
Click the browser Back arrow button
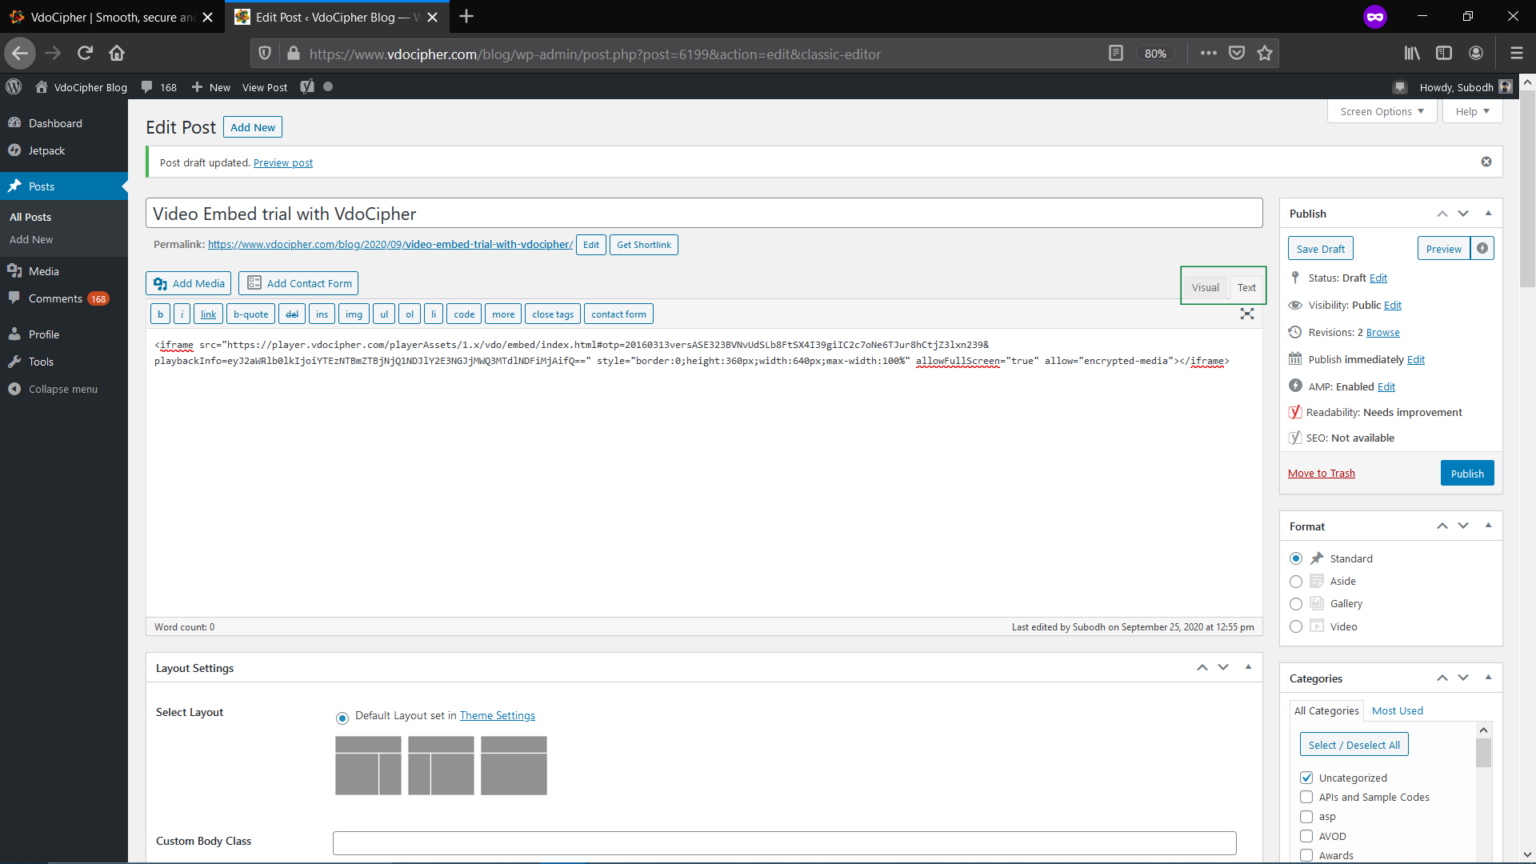tap(20, 53)
